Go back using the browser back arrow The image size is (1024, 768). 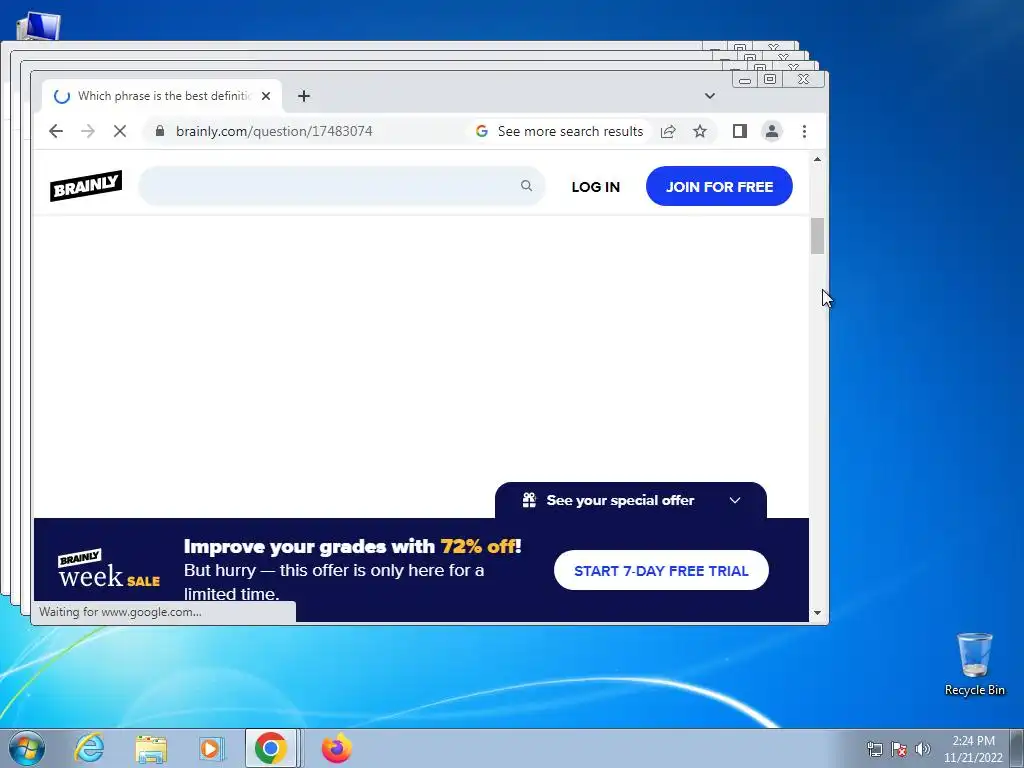point(56,131)
